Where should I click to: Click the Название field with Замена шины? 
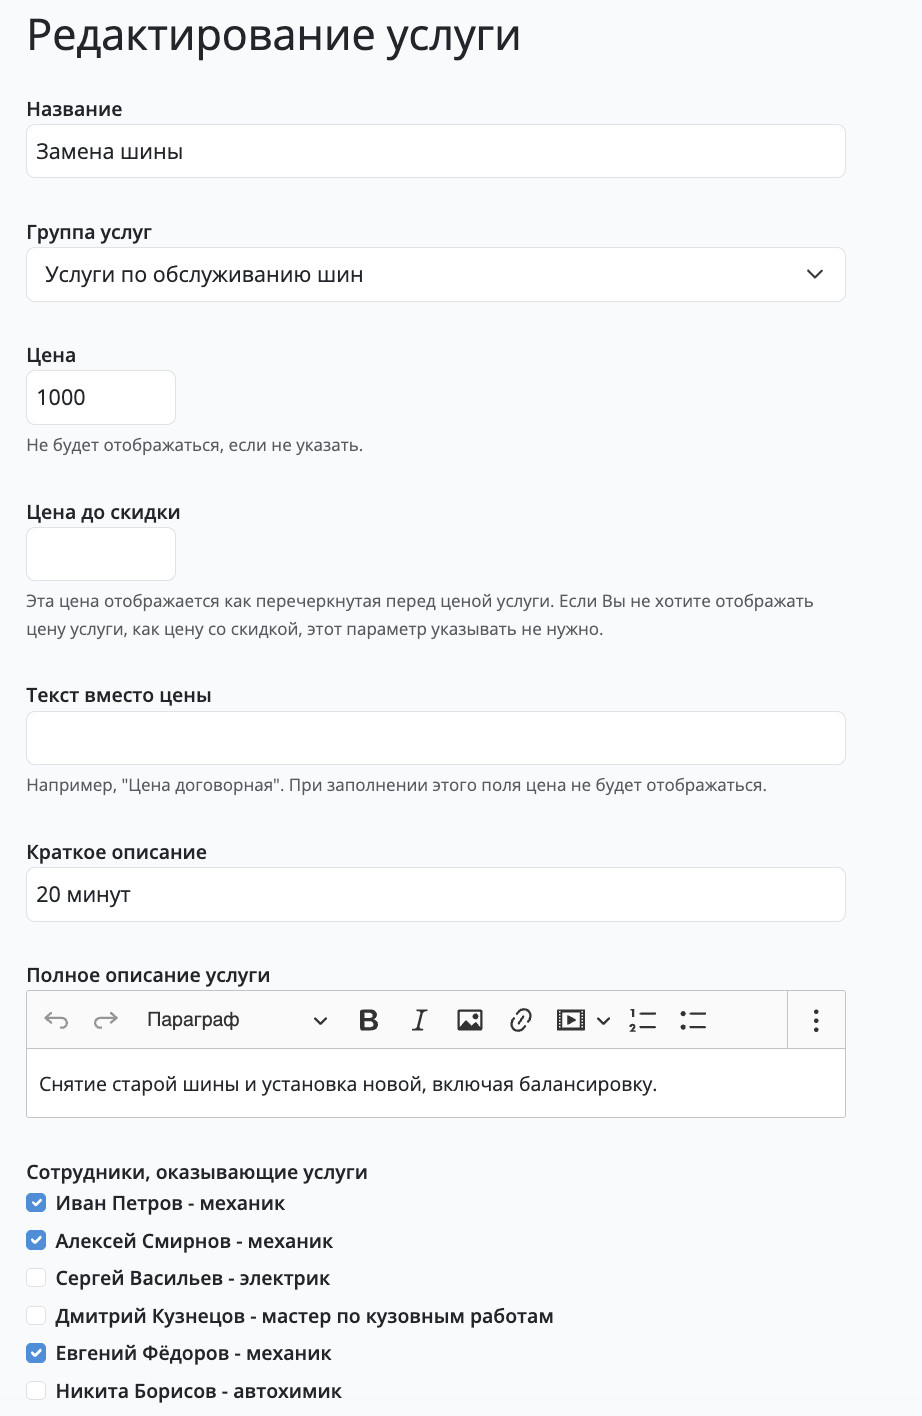click(436, 152)
